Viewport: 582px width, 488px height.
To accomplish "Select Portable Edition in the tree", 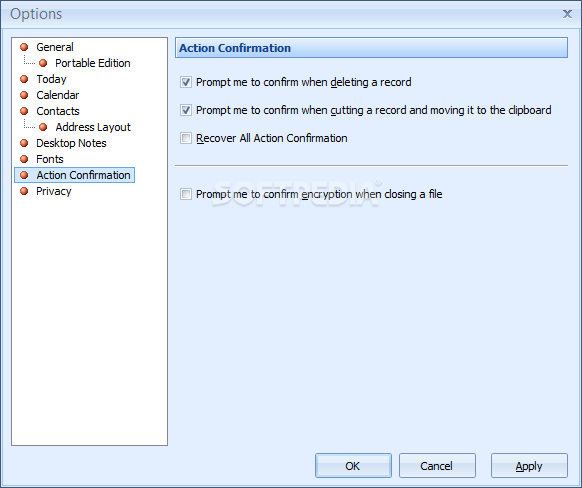I will [x=93, y=63].
